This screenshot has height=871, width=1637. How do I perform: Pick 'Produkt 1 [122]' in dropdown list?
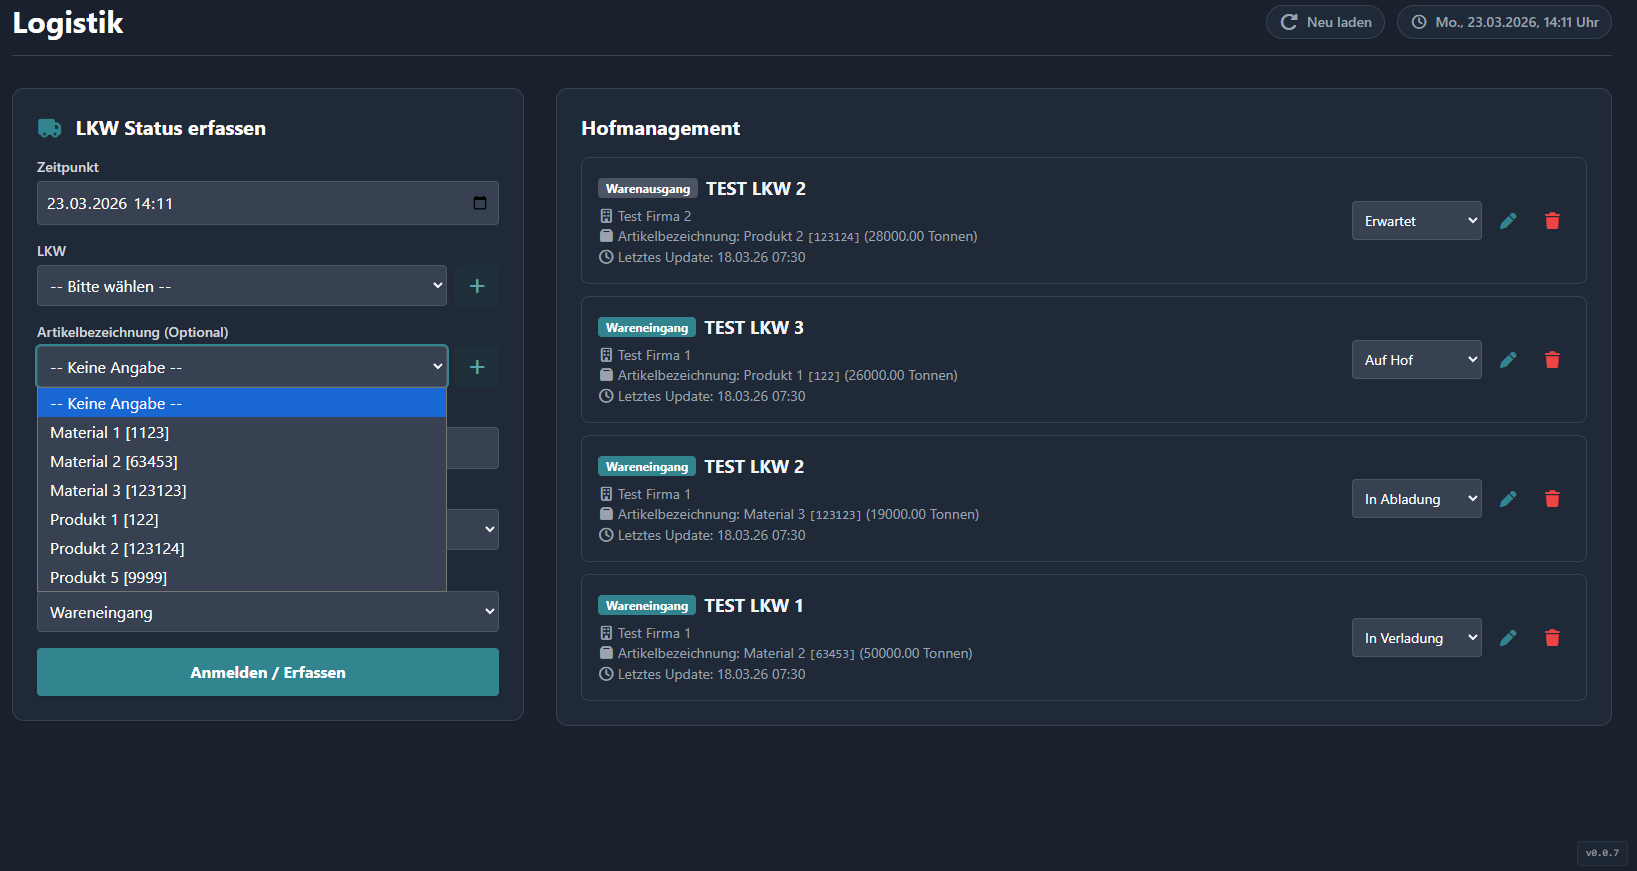coord(104,520)
